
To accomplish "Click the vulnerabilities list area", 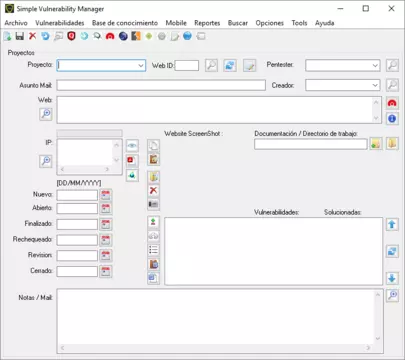I will pyautogui.click(x=273, y=251).
